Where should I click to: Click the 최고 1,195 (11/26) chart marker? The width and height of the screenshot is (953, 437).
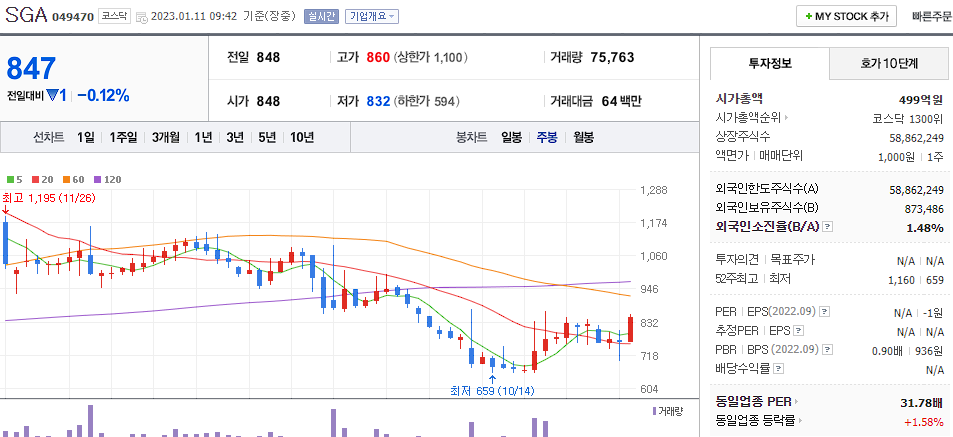(49, 198)
